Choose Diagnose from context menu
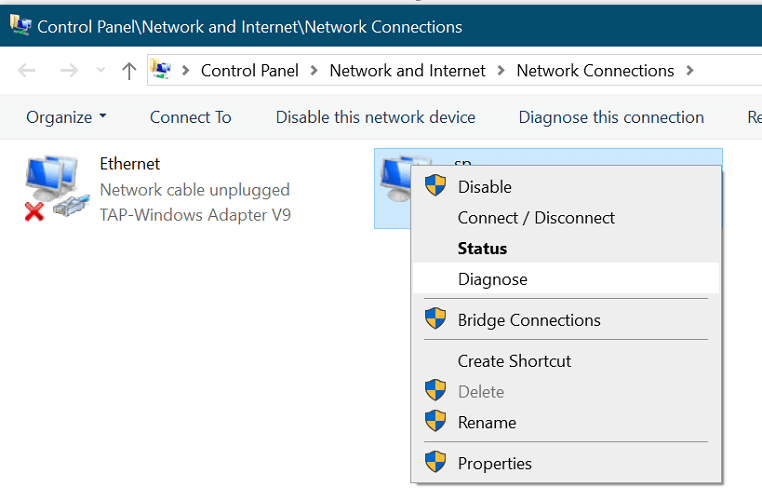Image resolution: width=762 pixels, height=500 pixels. (x=492, y=279)
